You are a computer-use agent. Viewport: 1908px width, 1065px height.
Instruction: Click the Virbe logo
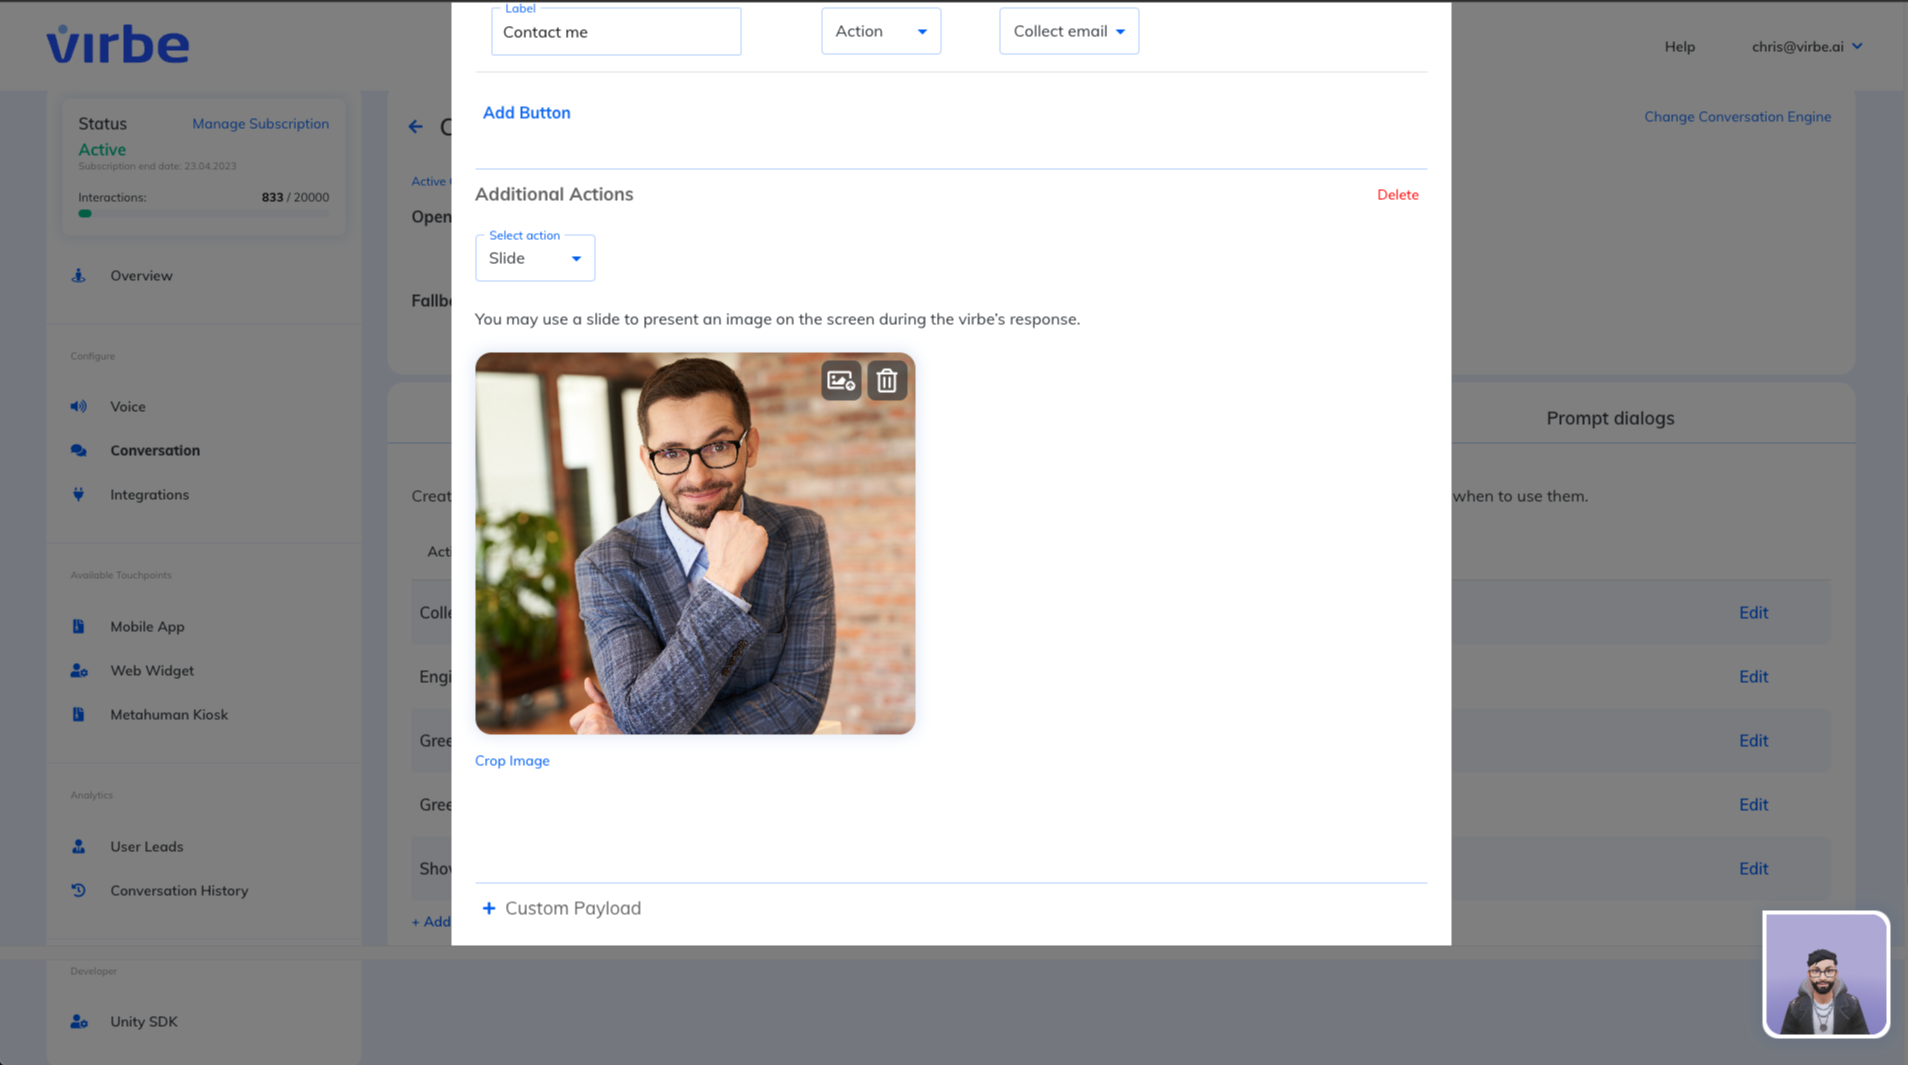point(118,45)
